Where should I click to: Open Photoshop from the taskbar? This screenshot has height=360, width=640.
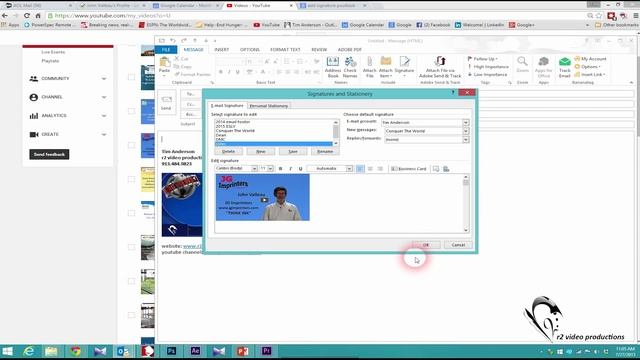[171, 351]
